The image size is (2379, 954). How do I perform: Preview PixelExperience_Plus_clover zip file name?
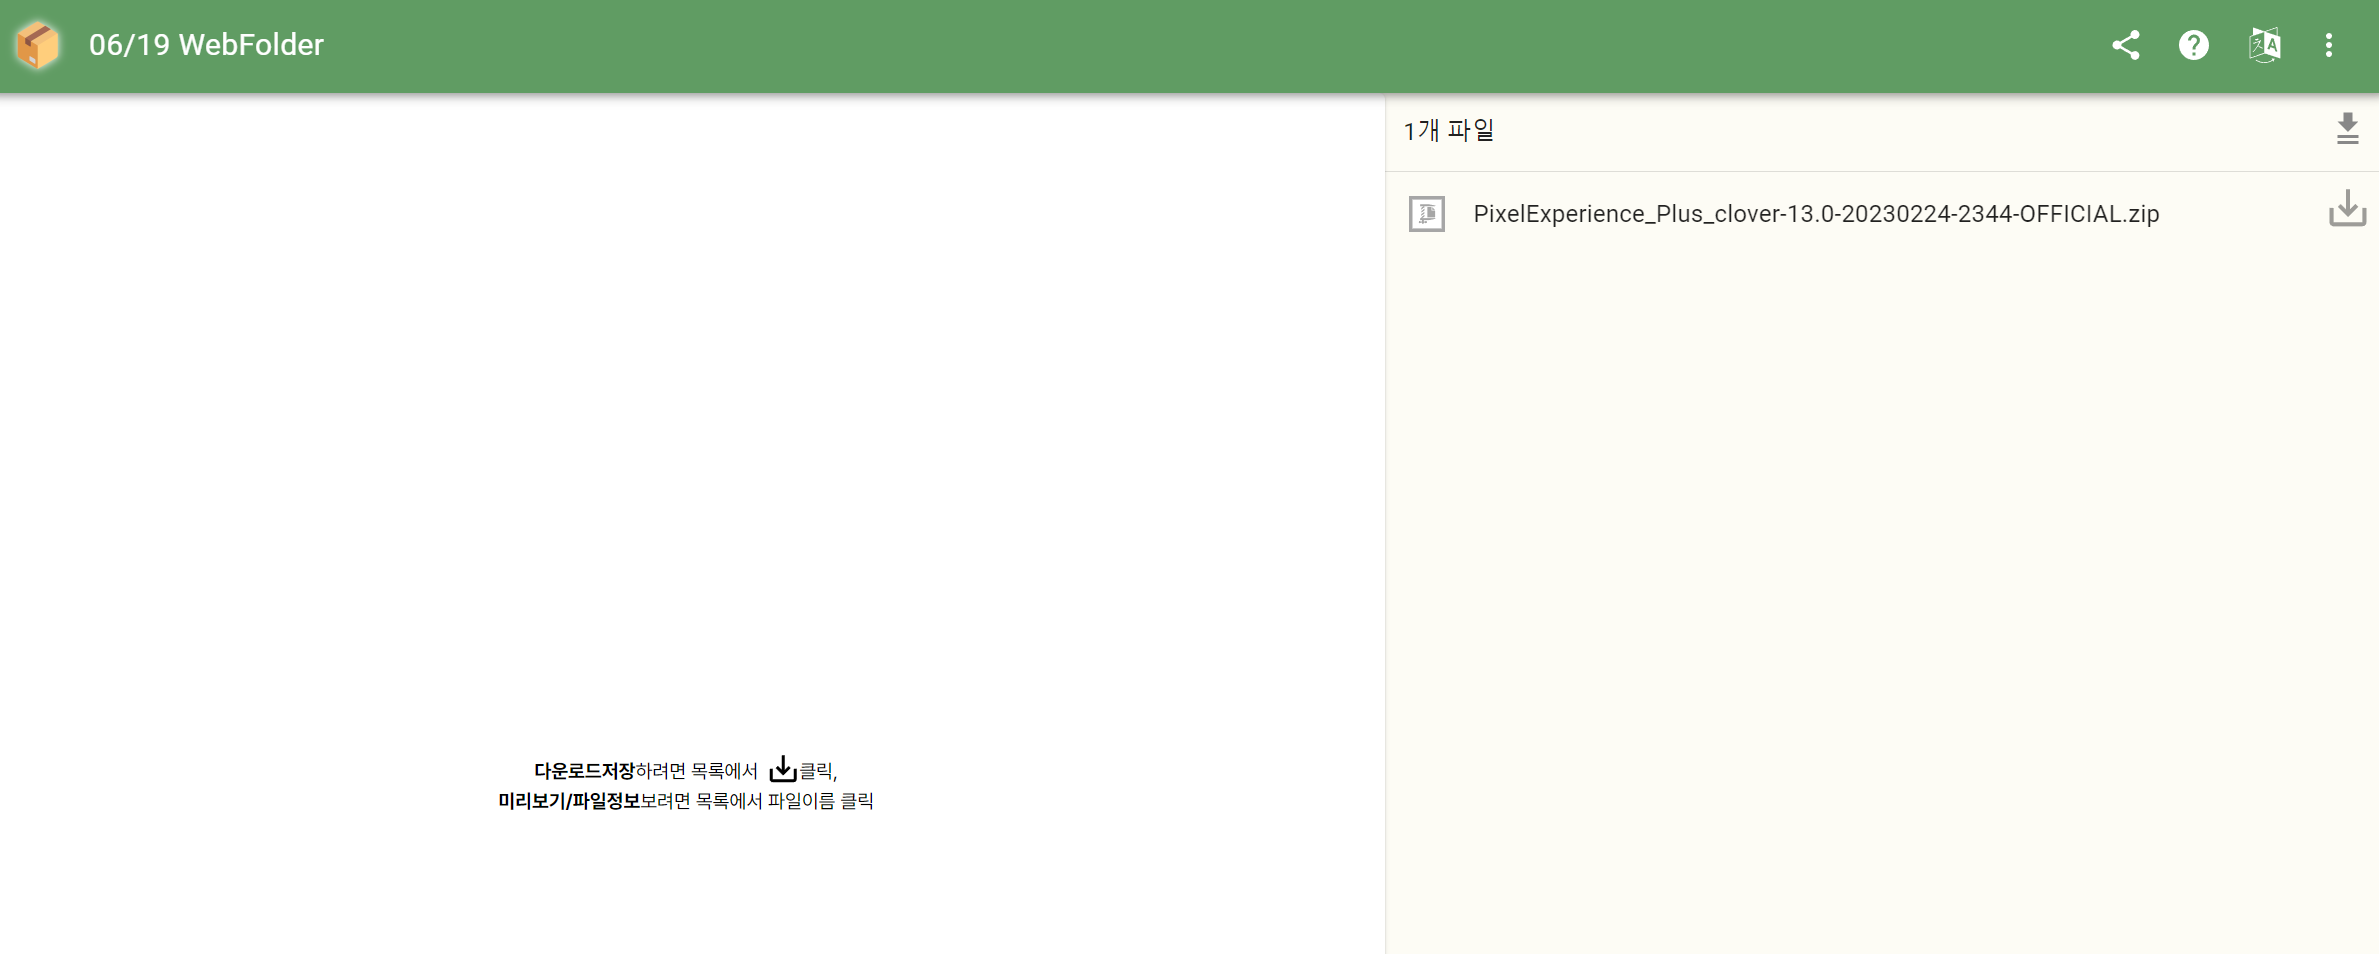coord(1816,214)
